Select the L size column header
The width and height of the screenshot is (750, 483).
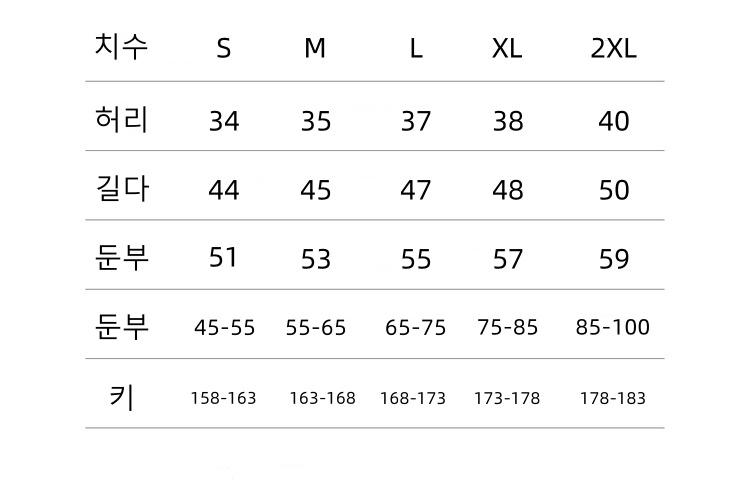[x=416, y=49]
